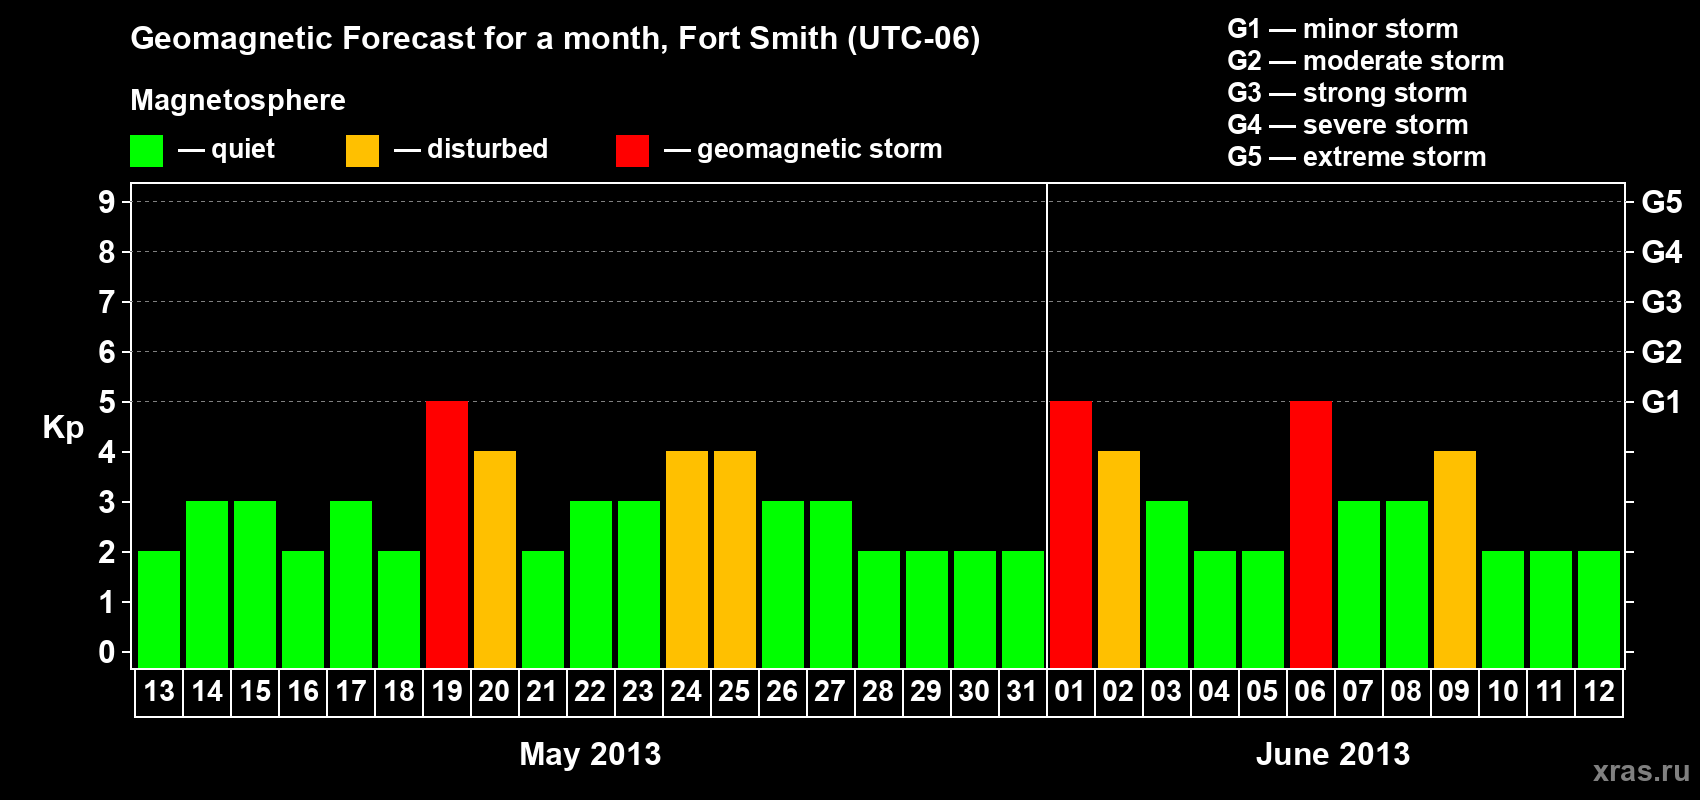This screenshot has width=1700, height=800.
Task: Click the date label 28
Action: (x=878, y=691)
